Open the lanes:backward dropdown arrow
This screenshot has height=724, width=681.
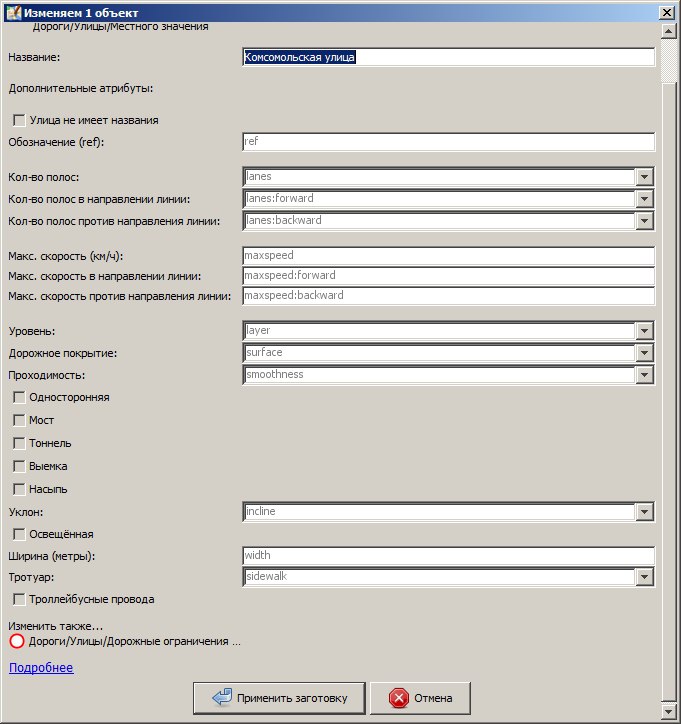[644, 221]
